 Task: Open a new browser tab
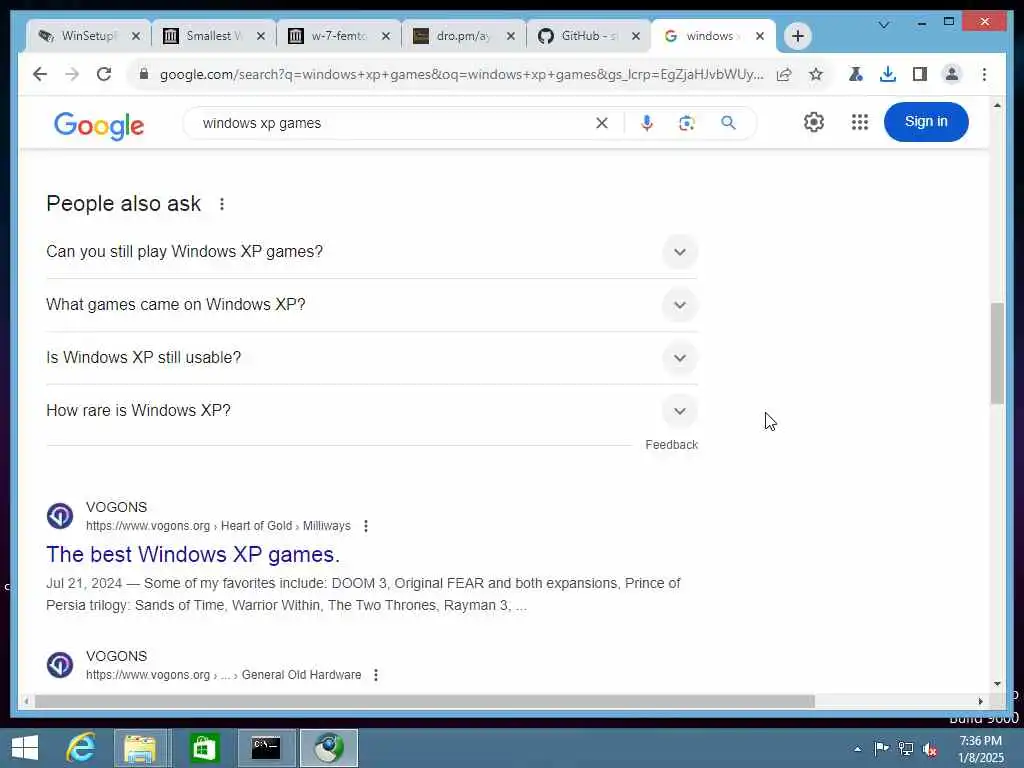(x=797, y=36)
